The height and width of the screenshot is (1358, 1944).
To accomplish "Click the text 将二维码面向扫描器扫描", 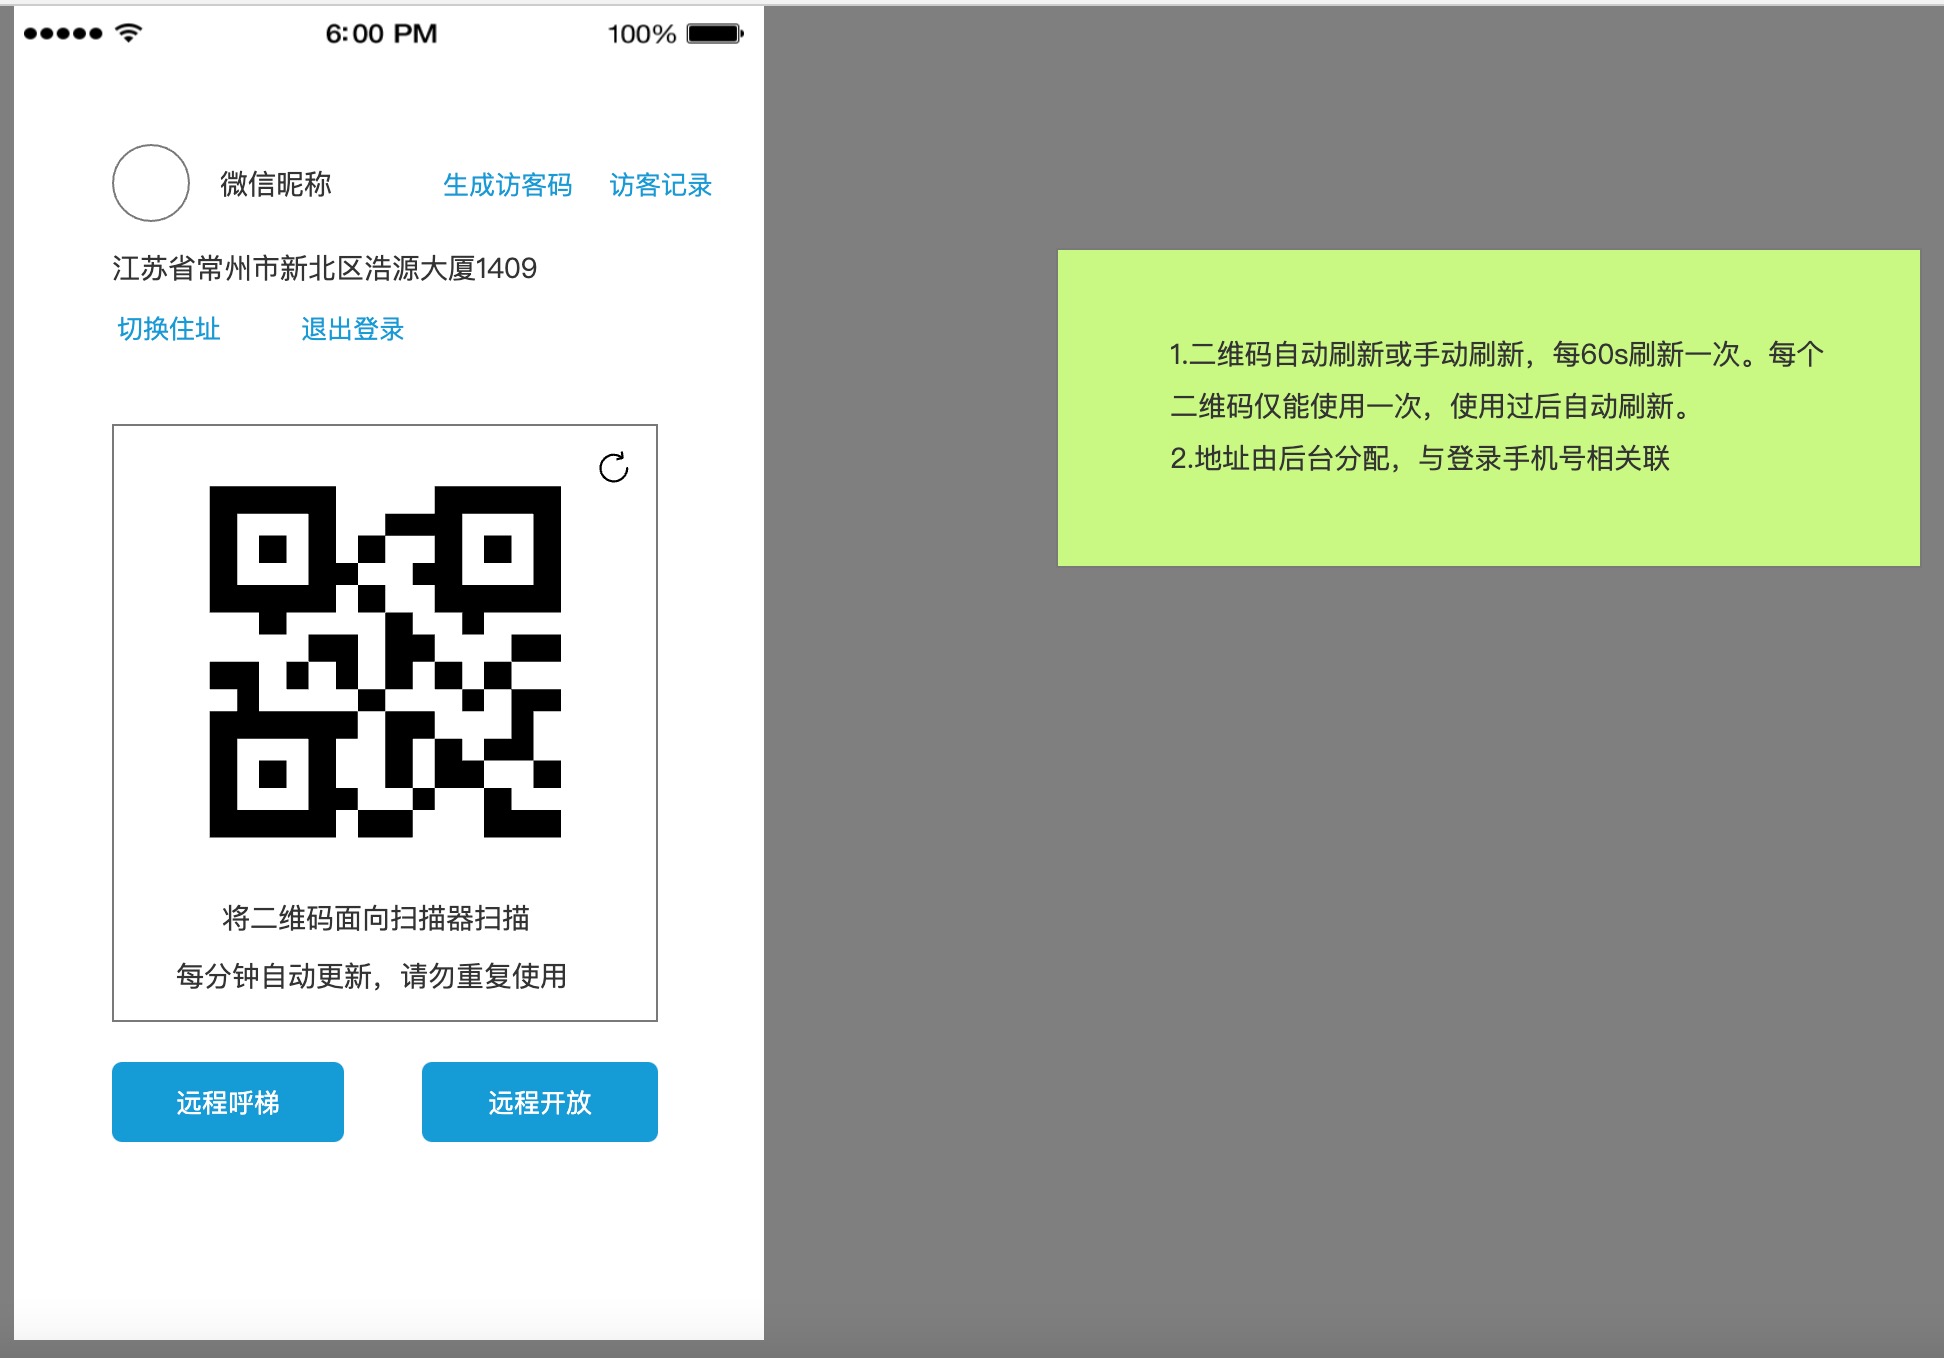I will [376, 918].
